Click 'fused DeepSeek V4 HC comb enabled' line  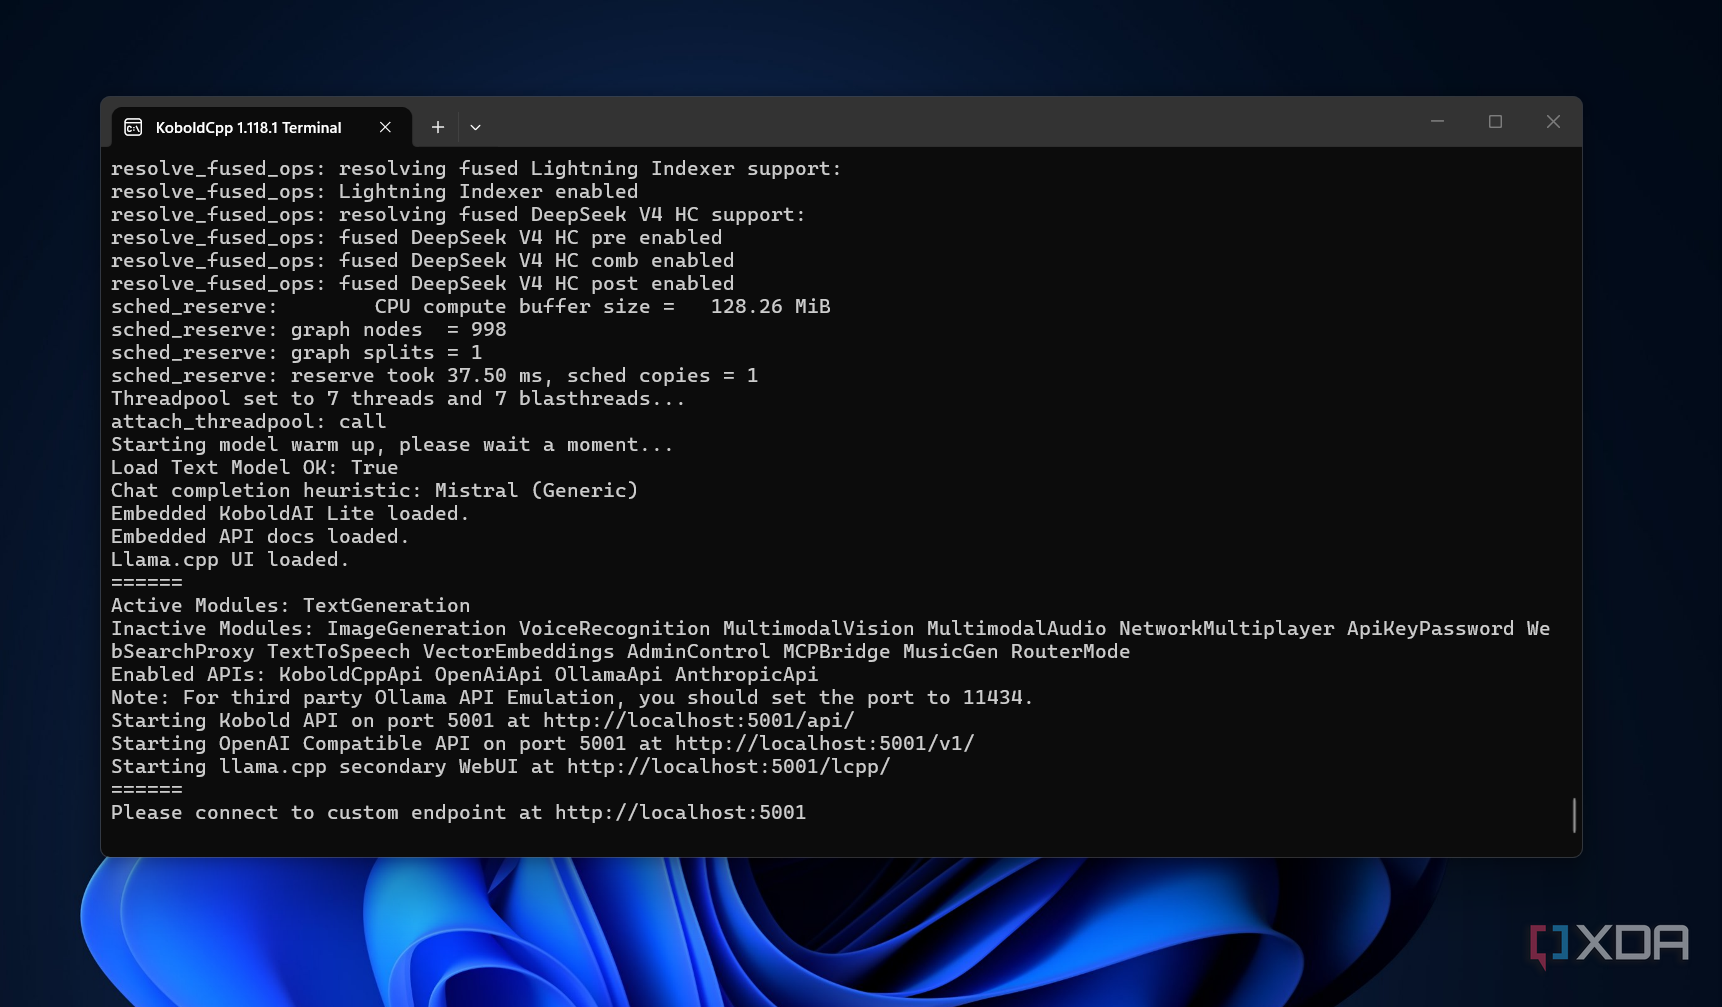[423, 261]
